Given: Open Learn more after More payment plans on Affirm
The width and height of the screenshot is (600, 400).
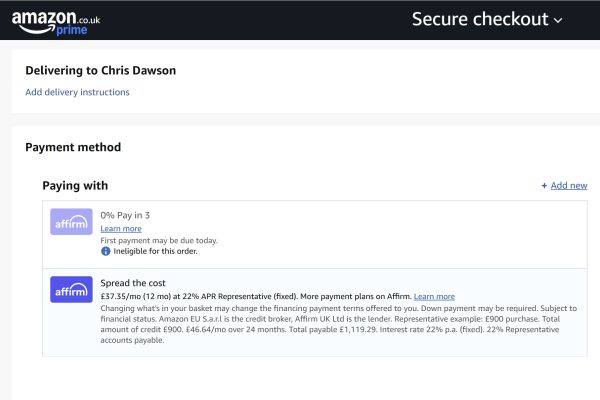Looking at the screenshot, I should [434, 296].
